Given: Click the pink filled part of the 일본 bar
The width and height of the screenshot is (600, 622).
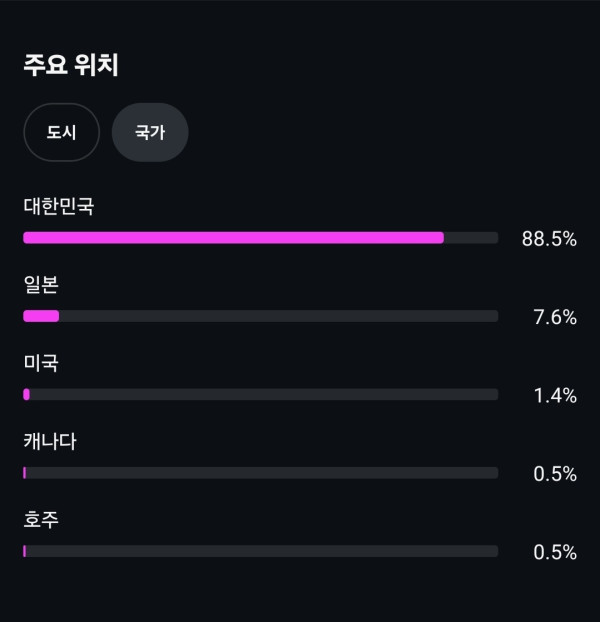Looking at the screenshot, I should coord(41,316).
